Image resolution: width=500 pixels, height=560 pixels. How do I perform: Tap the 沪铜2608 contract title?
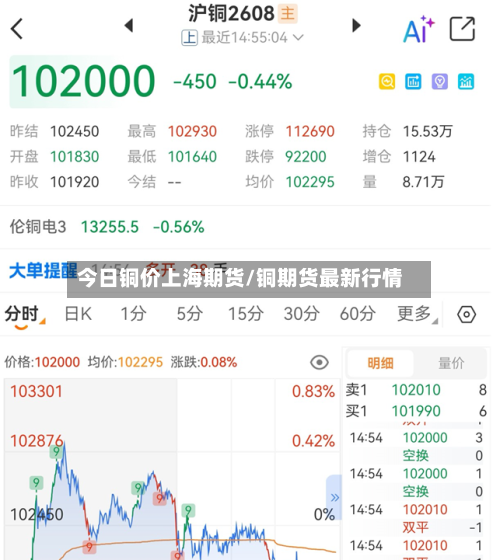tap(231, 14)
